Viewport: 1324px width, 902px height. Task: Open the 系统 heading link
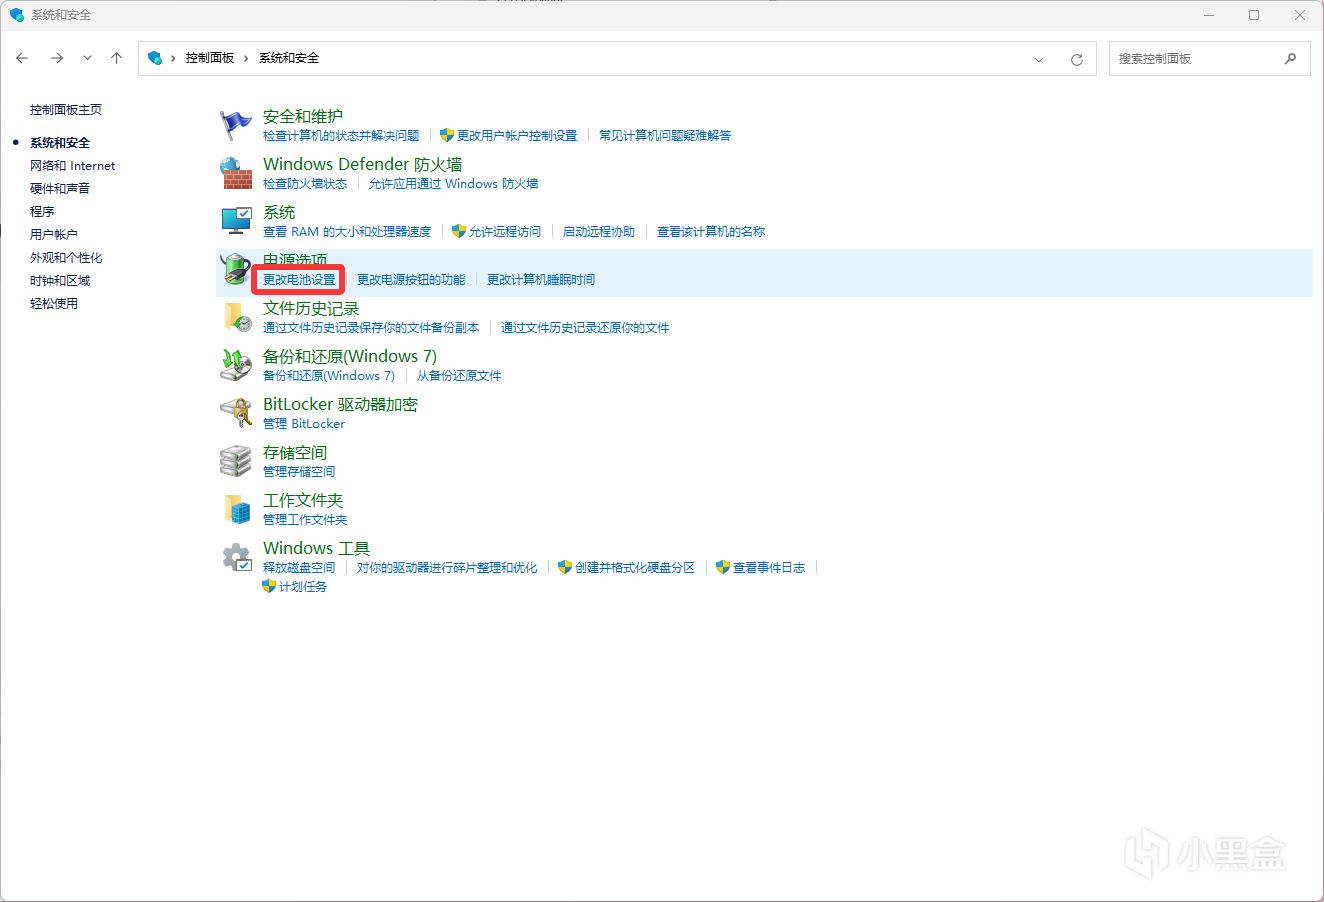click(x=279, y=212)
